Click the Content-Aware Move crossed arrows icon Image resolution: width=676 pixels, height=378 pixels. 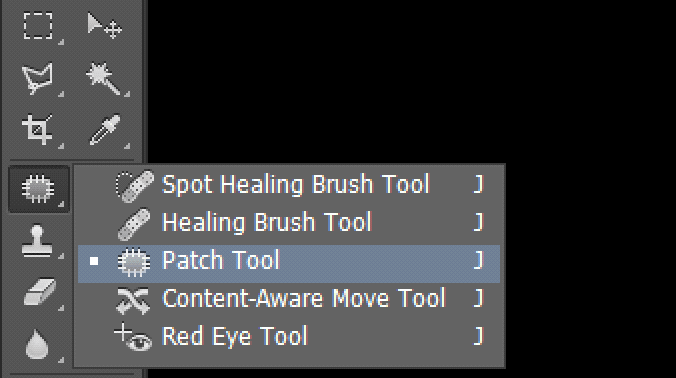point(133,300)
